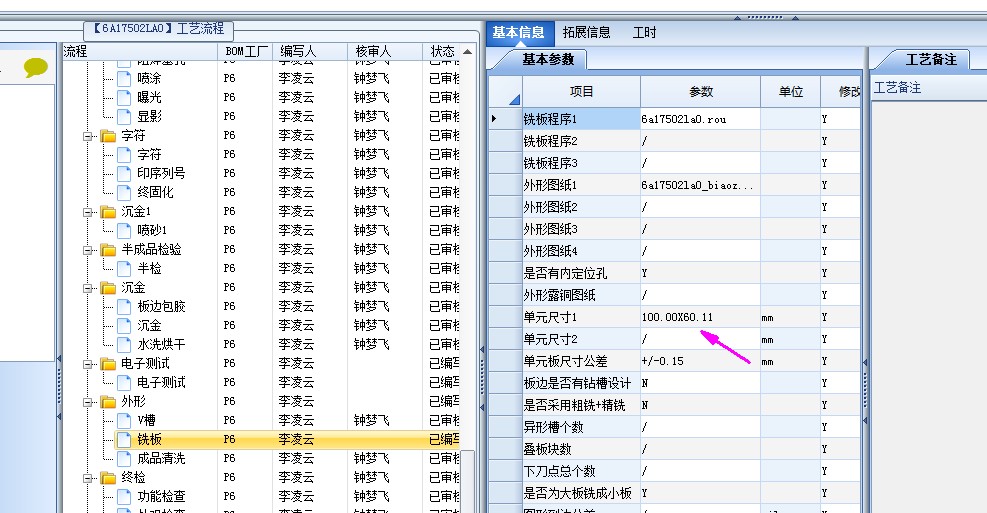Click the 异形槽个数 label
The width and height of the screenshot is (987, 513).
click(x=553, y=427)
